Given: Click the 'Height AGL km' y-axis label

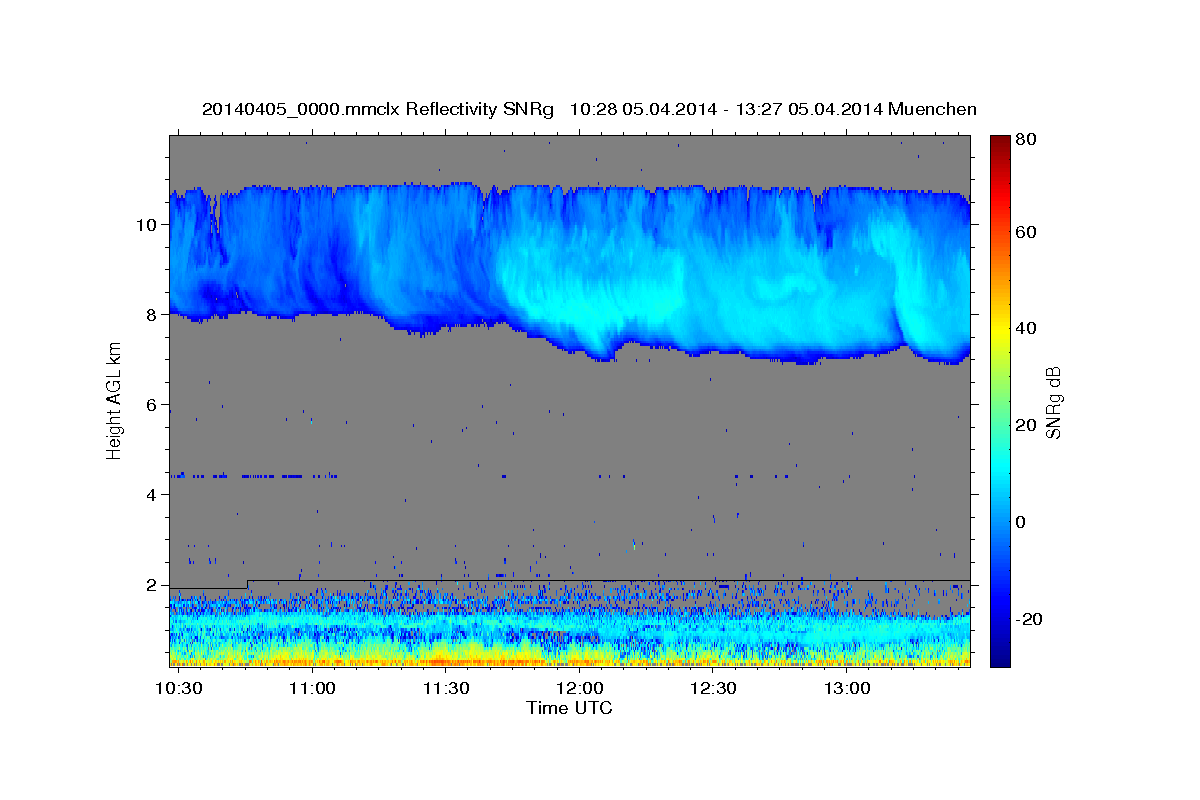Looking at the screenshot, I should [x=114, y=400].
